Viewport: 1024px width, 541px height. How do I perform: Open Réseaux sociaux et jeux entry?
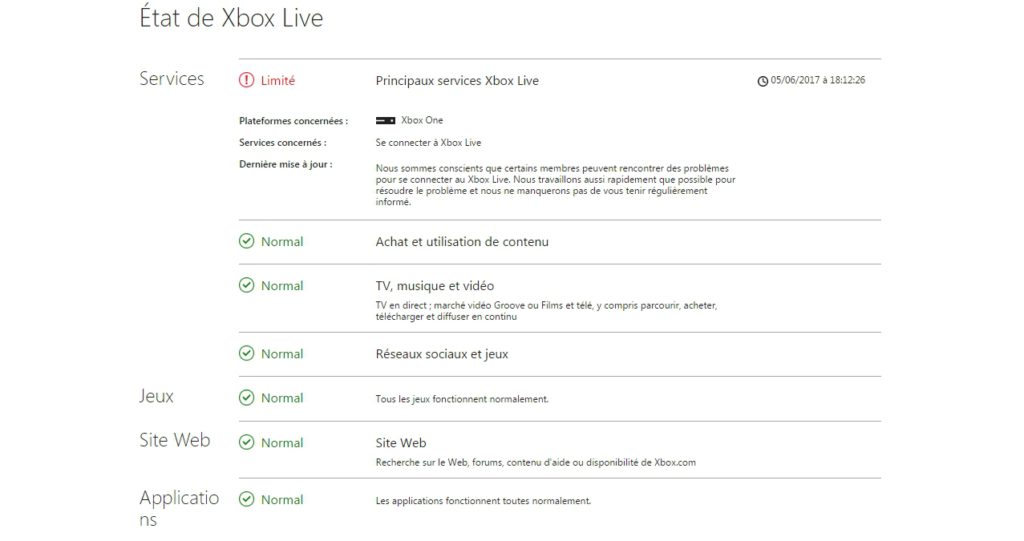pos(441,354)
